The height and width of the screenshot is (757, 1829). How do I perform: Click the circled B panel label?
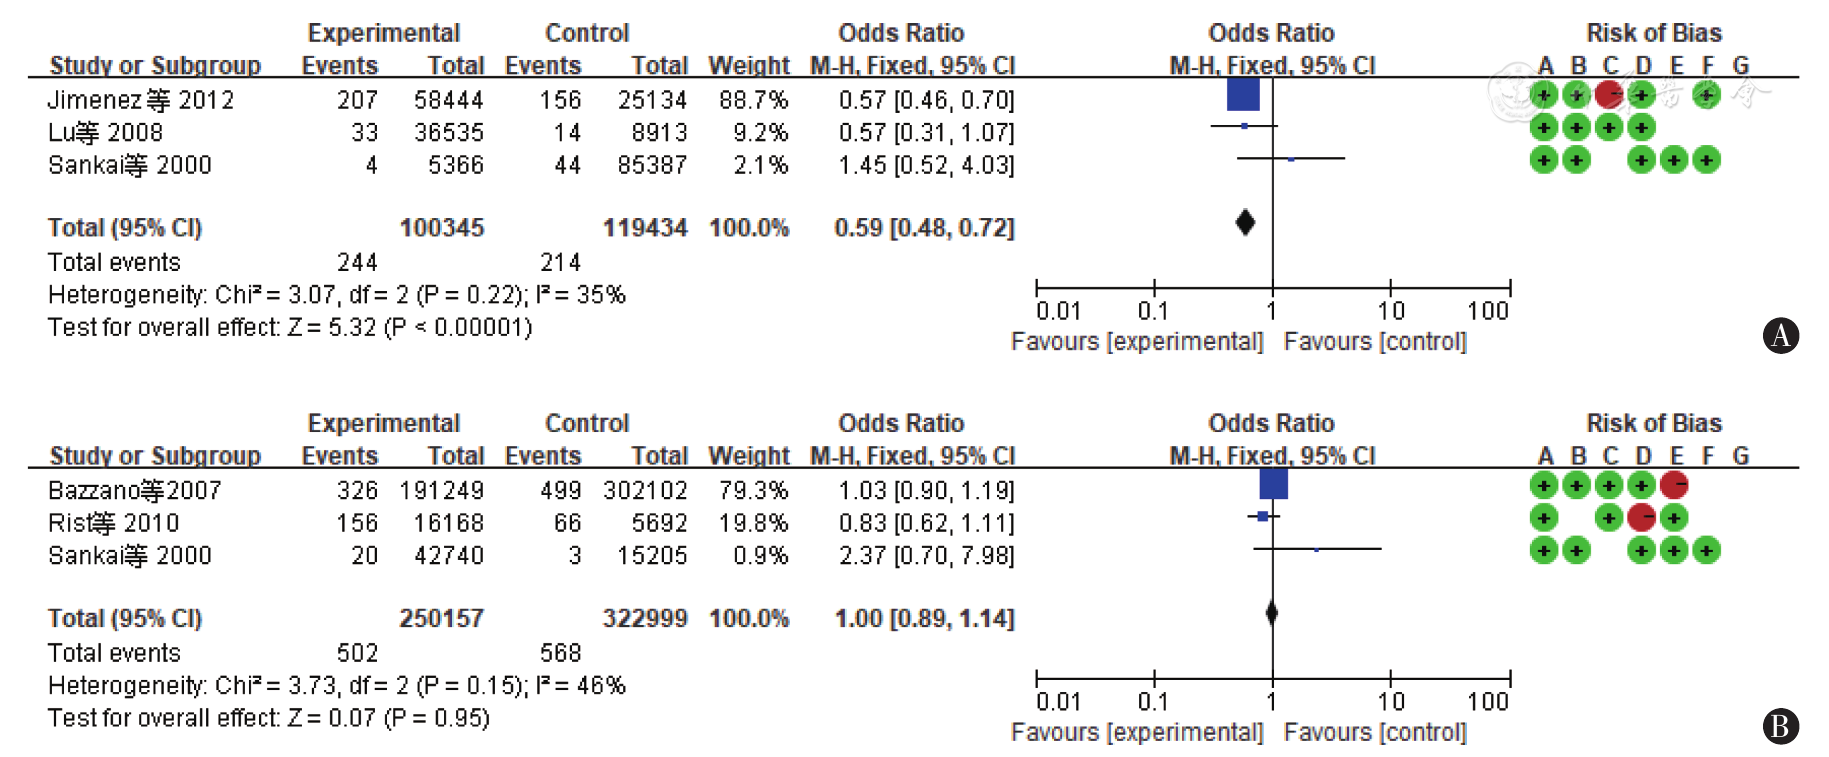pos(1780,726)
